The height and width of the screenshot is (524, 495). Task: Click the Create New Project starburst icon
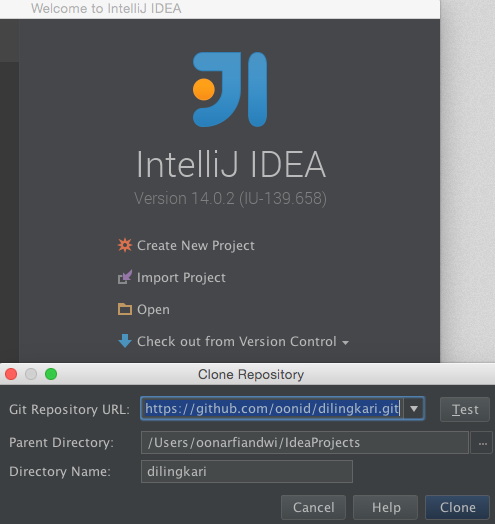125,245
